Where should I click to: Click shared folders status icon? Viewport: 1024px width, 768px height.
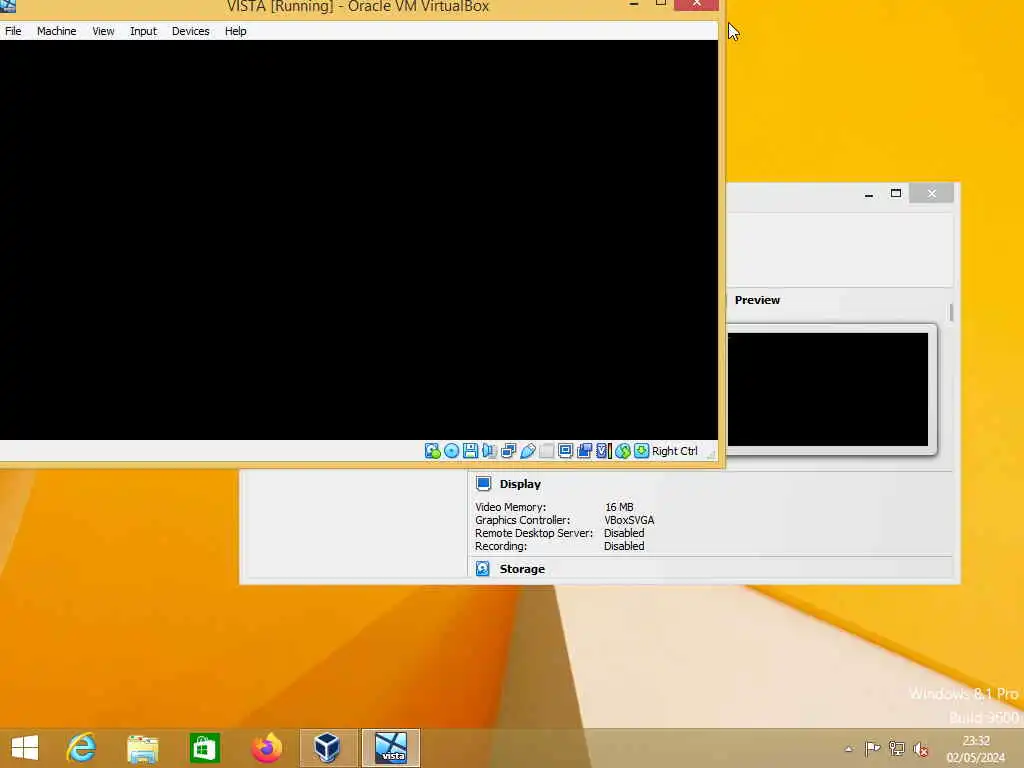tap(547, 451)
